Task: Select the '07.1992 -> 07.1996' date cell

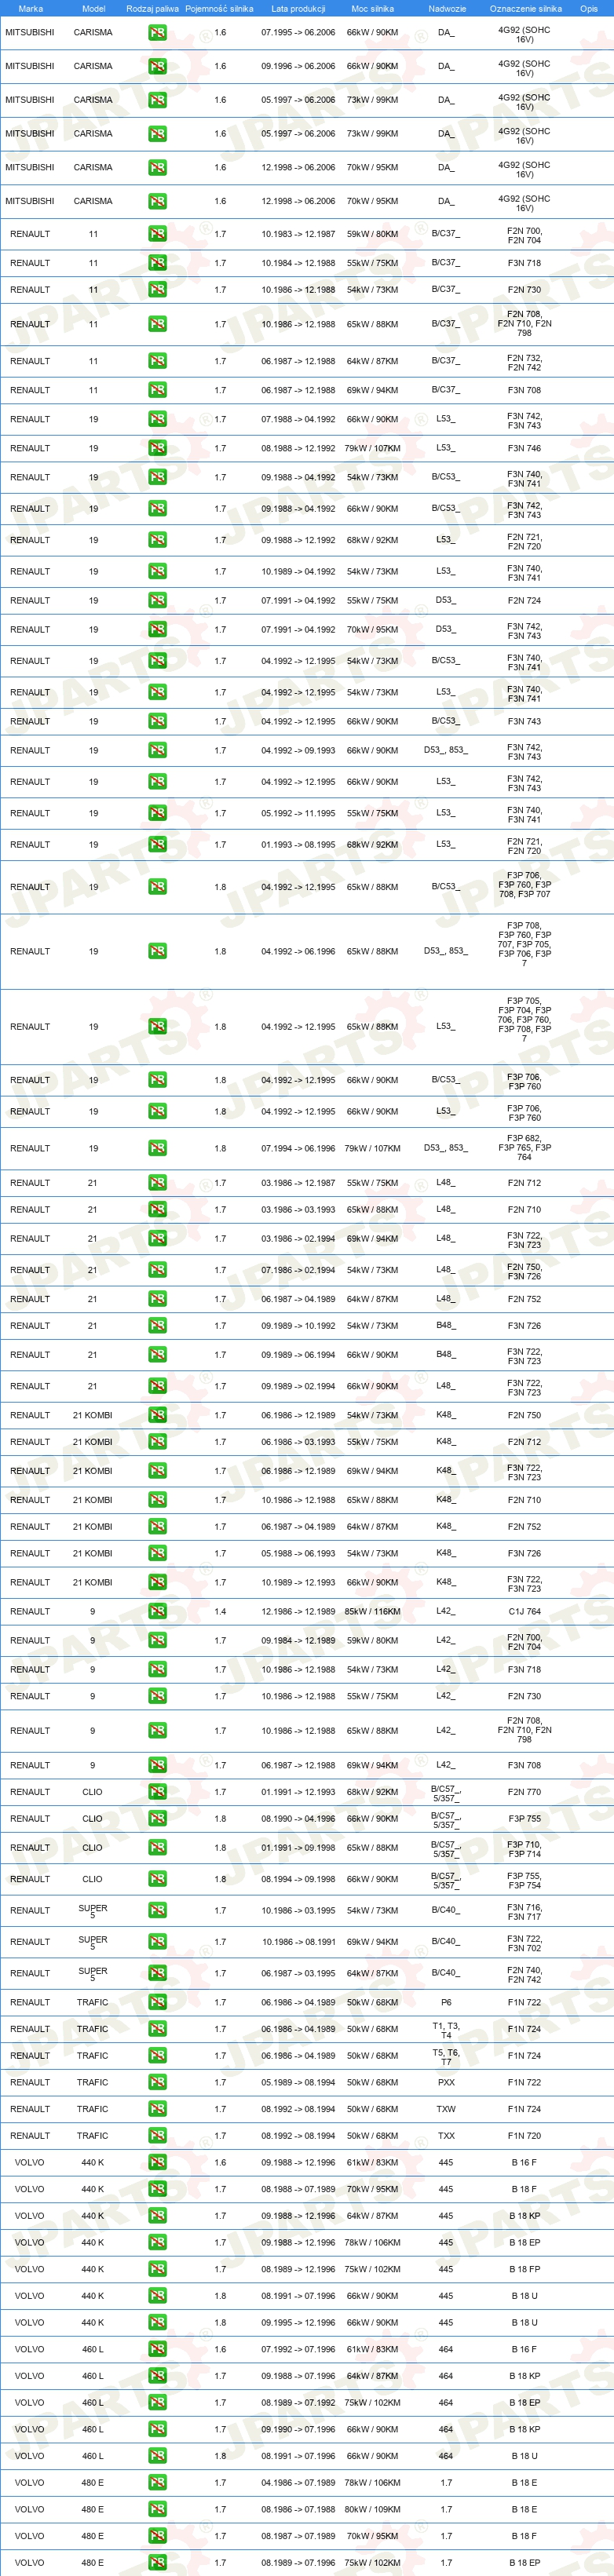Action: coord(298,2350)
